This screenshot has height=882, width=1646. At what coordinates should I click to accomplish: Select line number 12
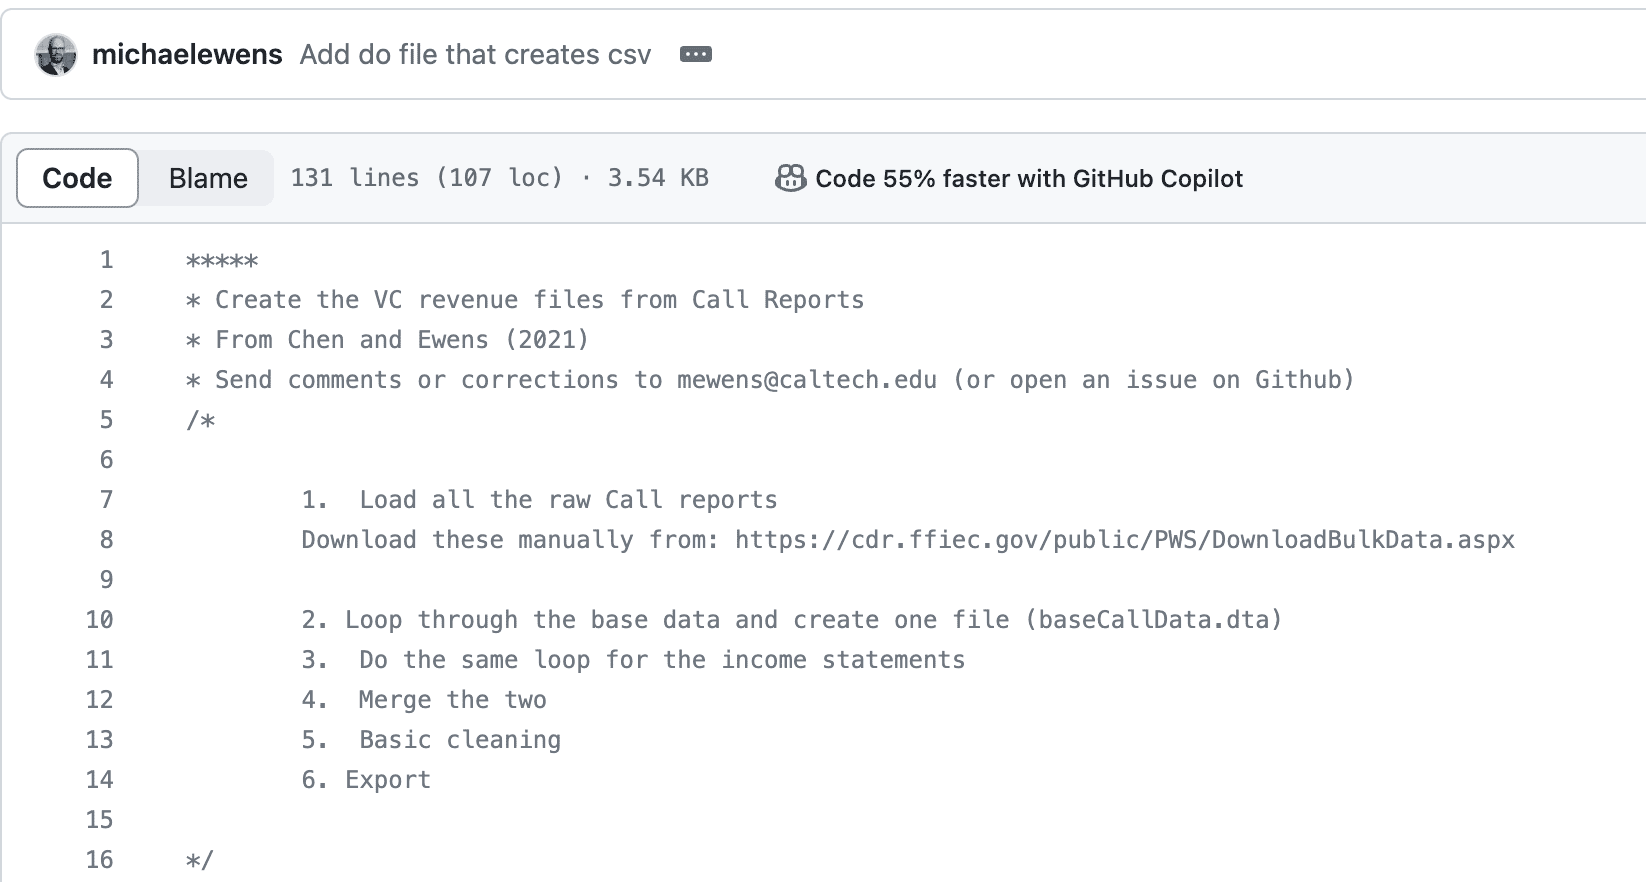(x=99, y=700)
